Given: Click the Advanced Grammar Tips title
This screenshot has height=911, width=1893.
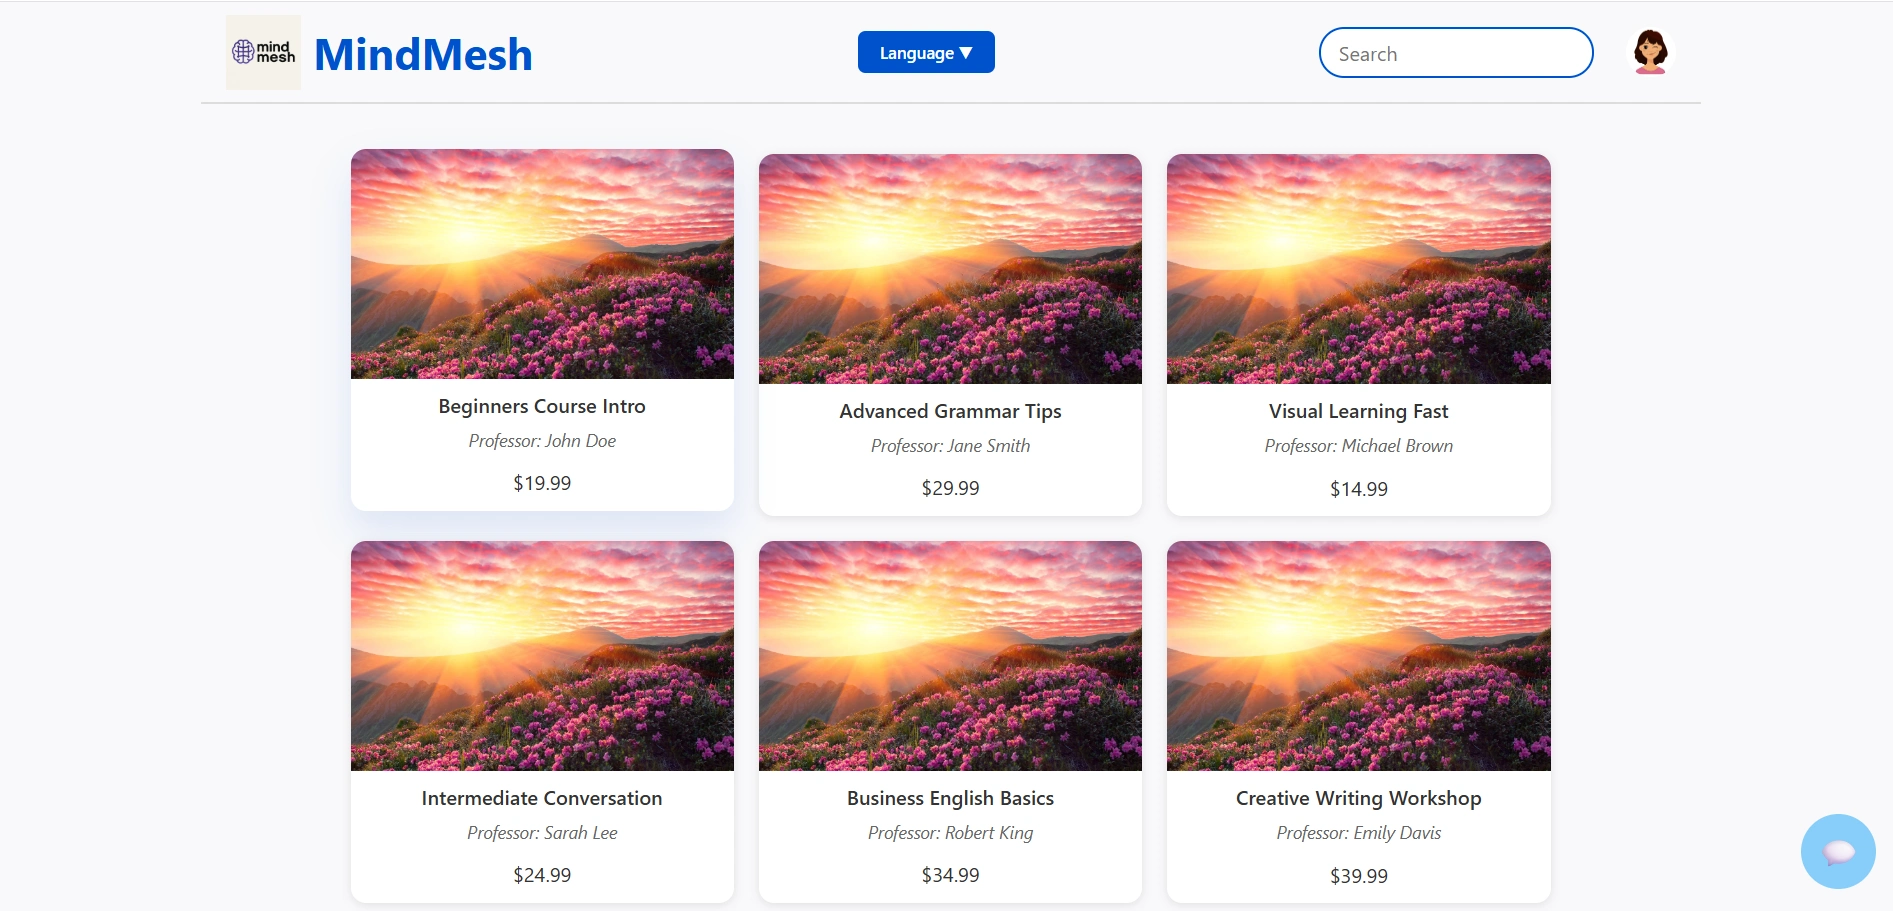Looking at the screenshot, I should tap(950, 411).
